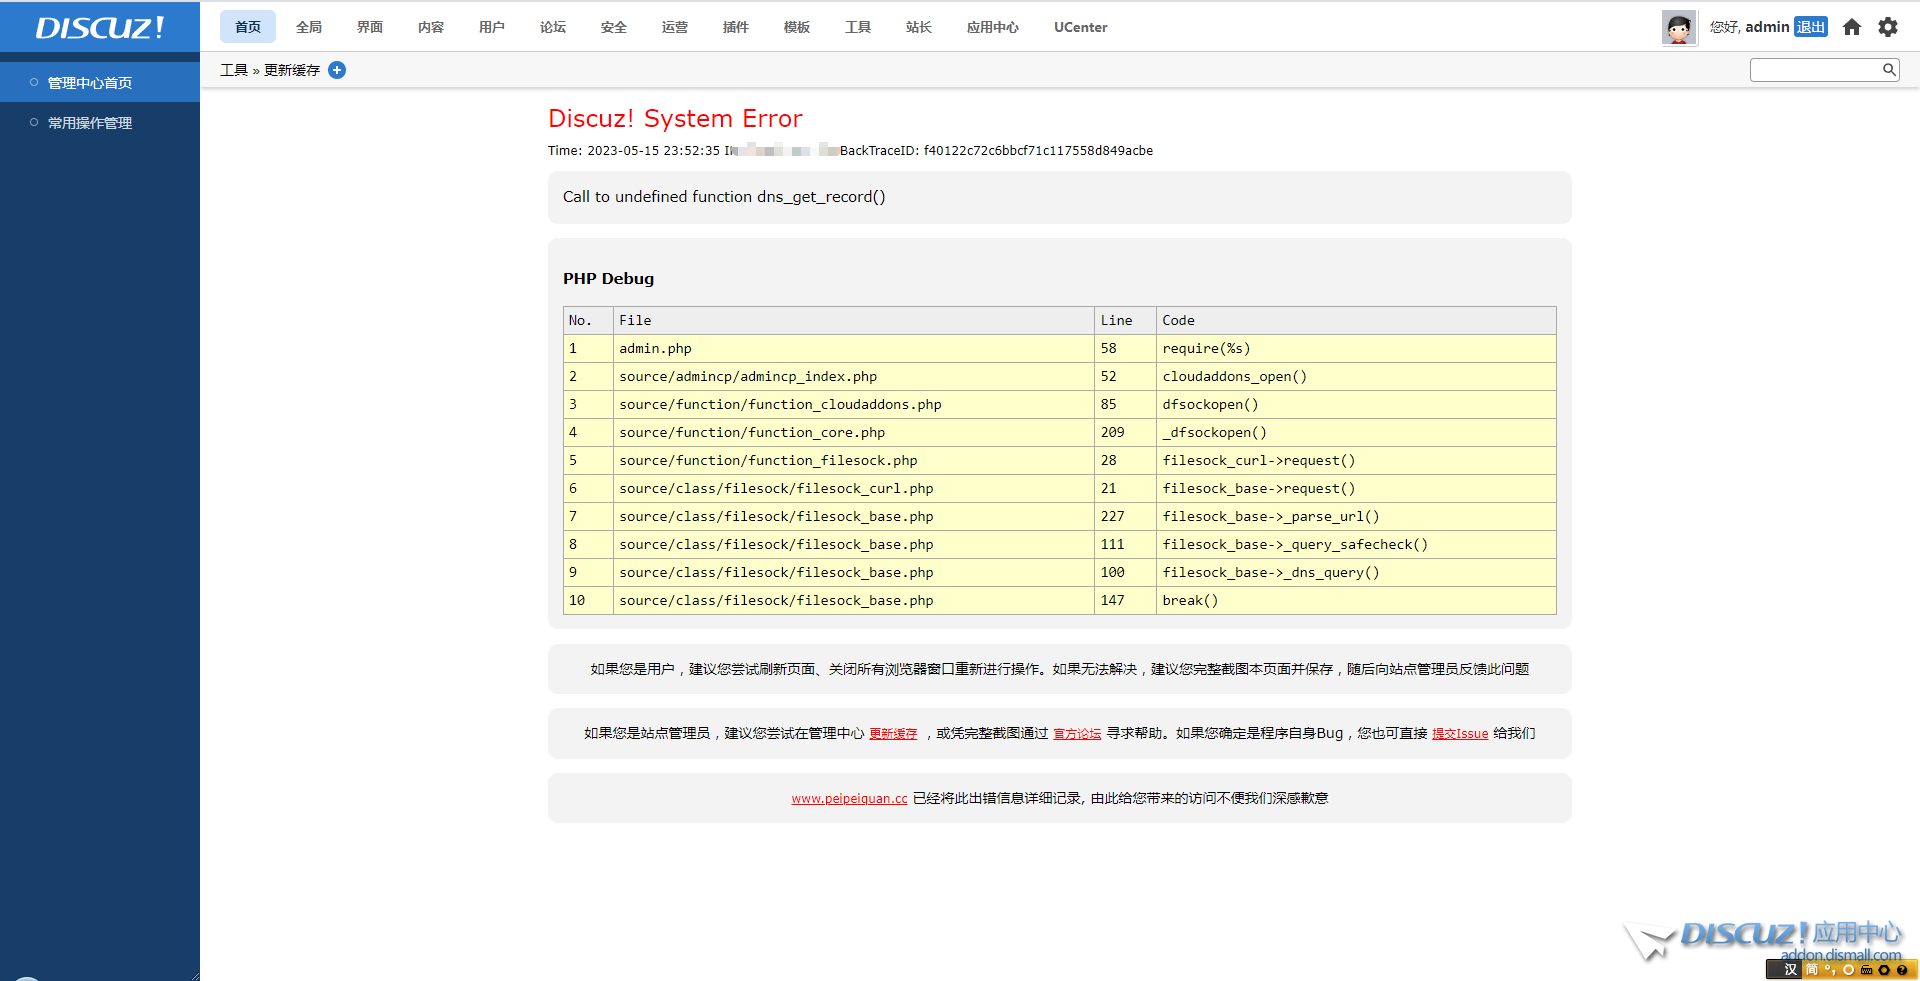The height and width of the screenshot is (981, 1920).
Task: Switch the 简 simplified/traditional IME option
Action: coord(1812,969)
